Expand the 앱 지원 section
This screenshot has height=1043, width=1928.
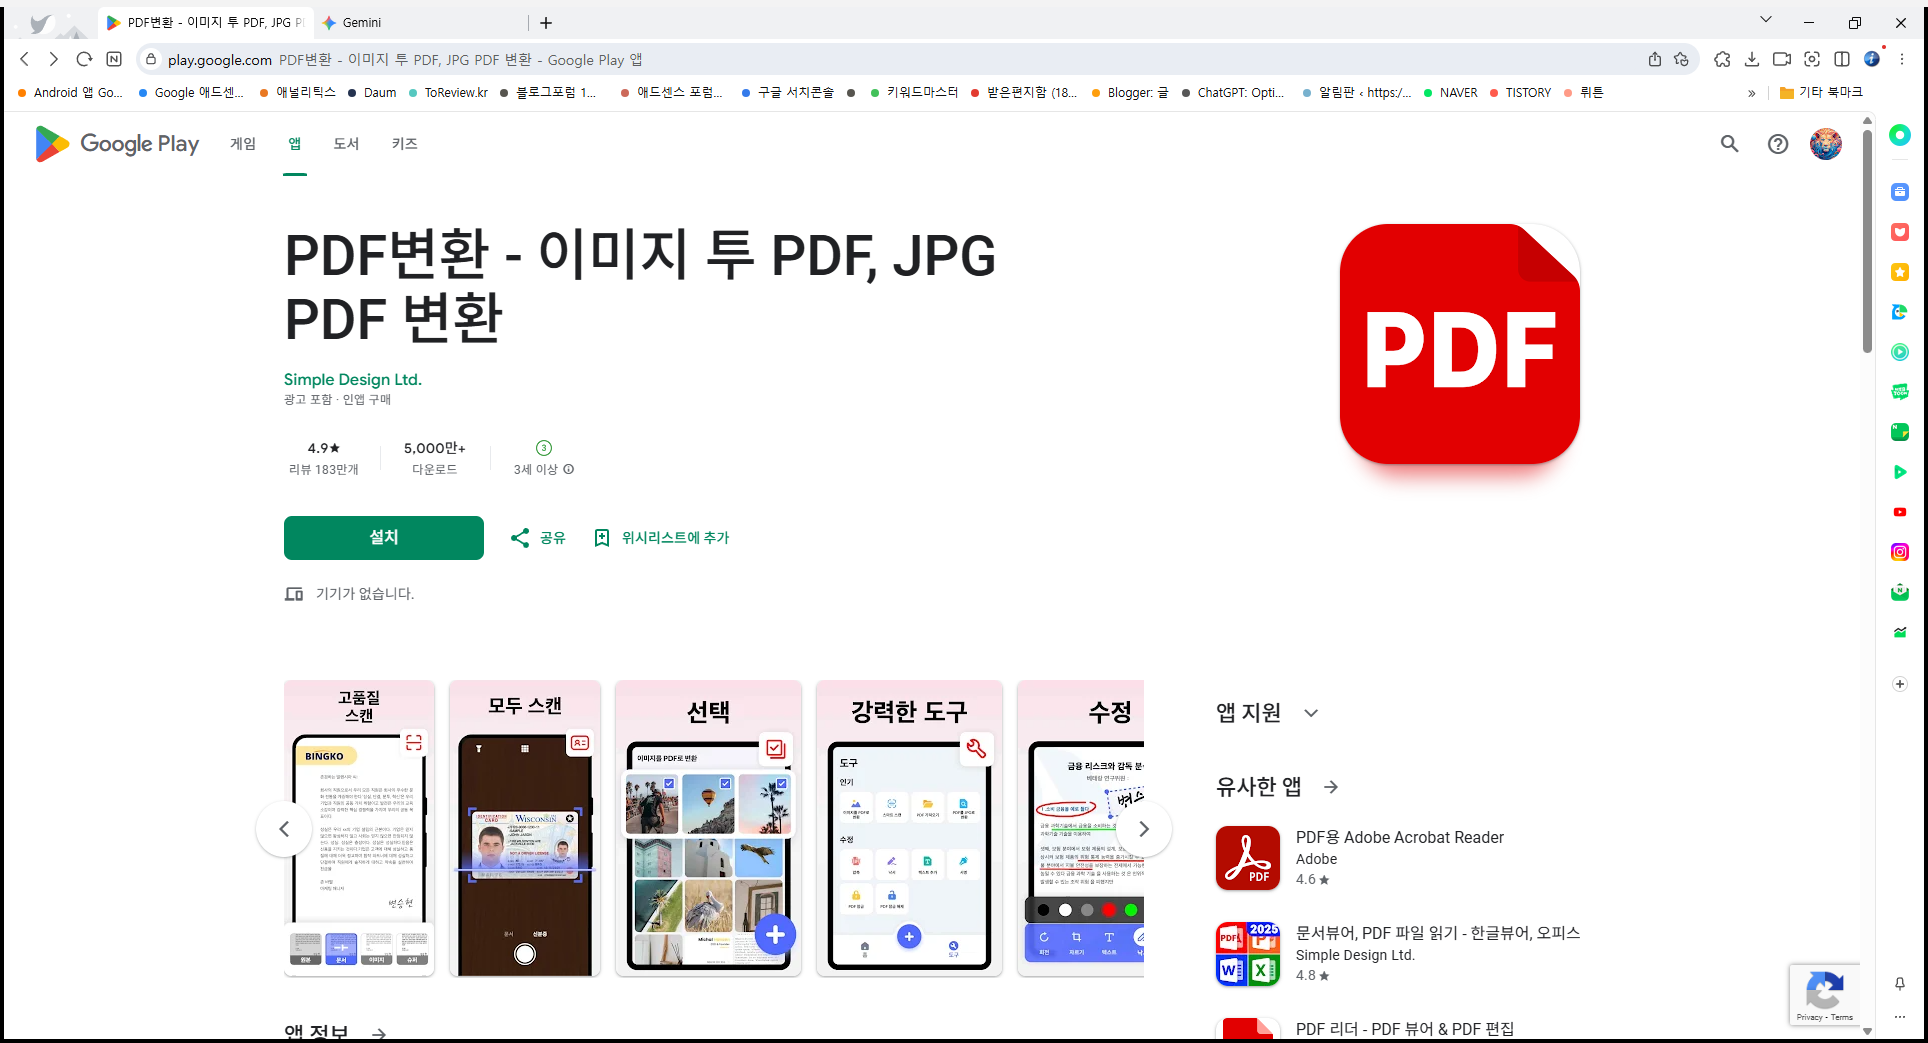pyautogui.click(x=1311, y=712)
